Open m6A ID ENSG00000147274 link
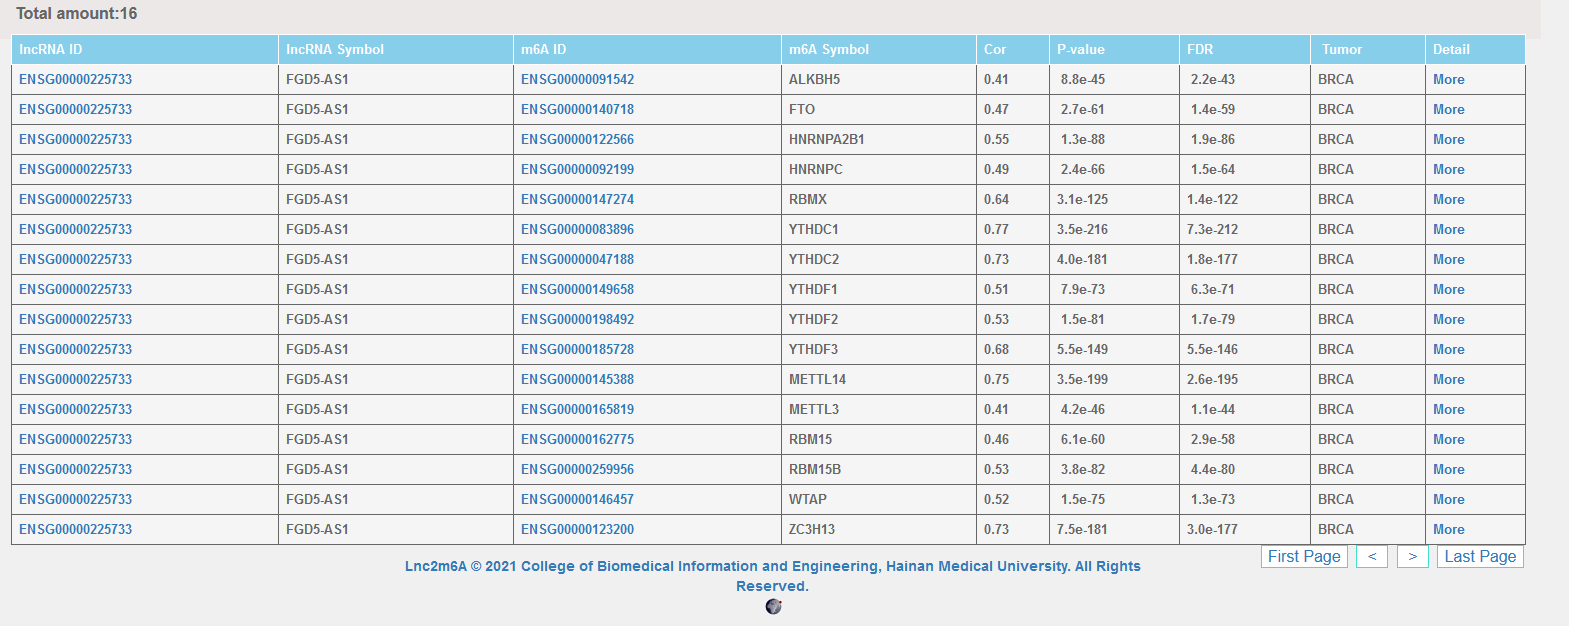 [x=577, y=199]
